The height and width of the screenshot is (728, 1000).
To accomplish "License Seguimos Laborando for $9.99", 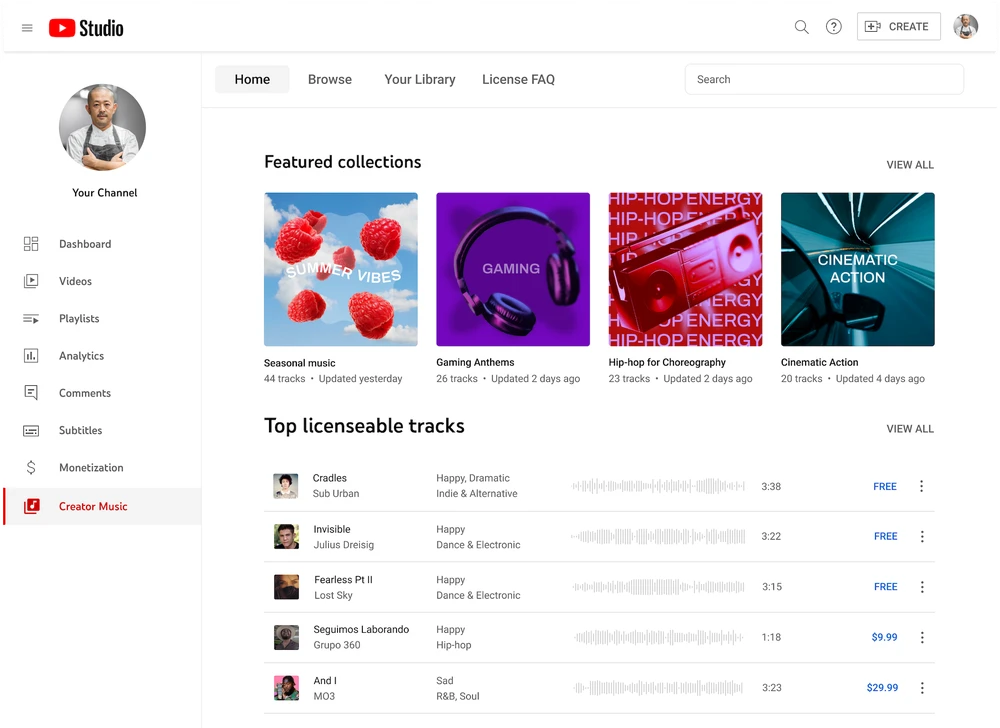I will point(883,637).
